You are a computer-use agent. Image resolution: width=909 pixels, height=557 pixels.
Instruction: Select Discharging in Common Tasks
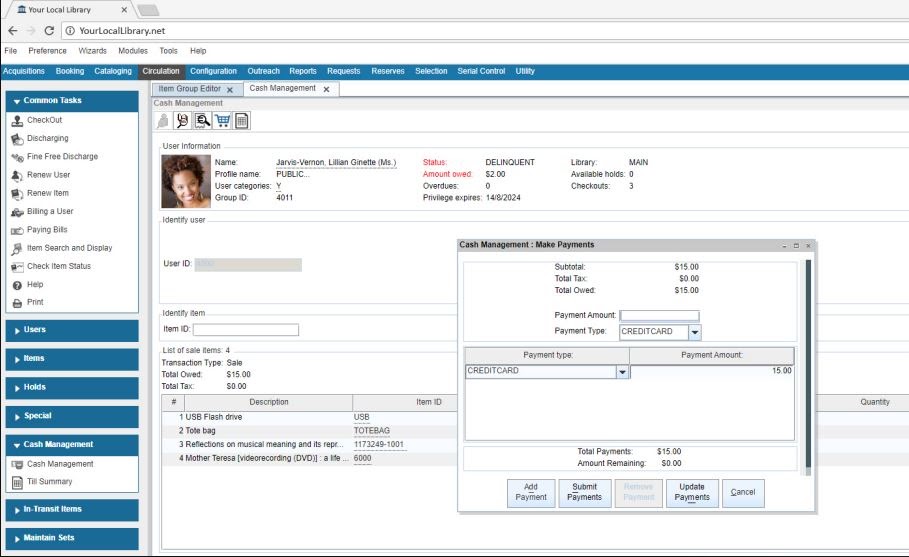pos(47,139)
